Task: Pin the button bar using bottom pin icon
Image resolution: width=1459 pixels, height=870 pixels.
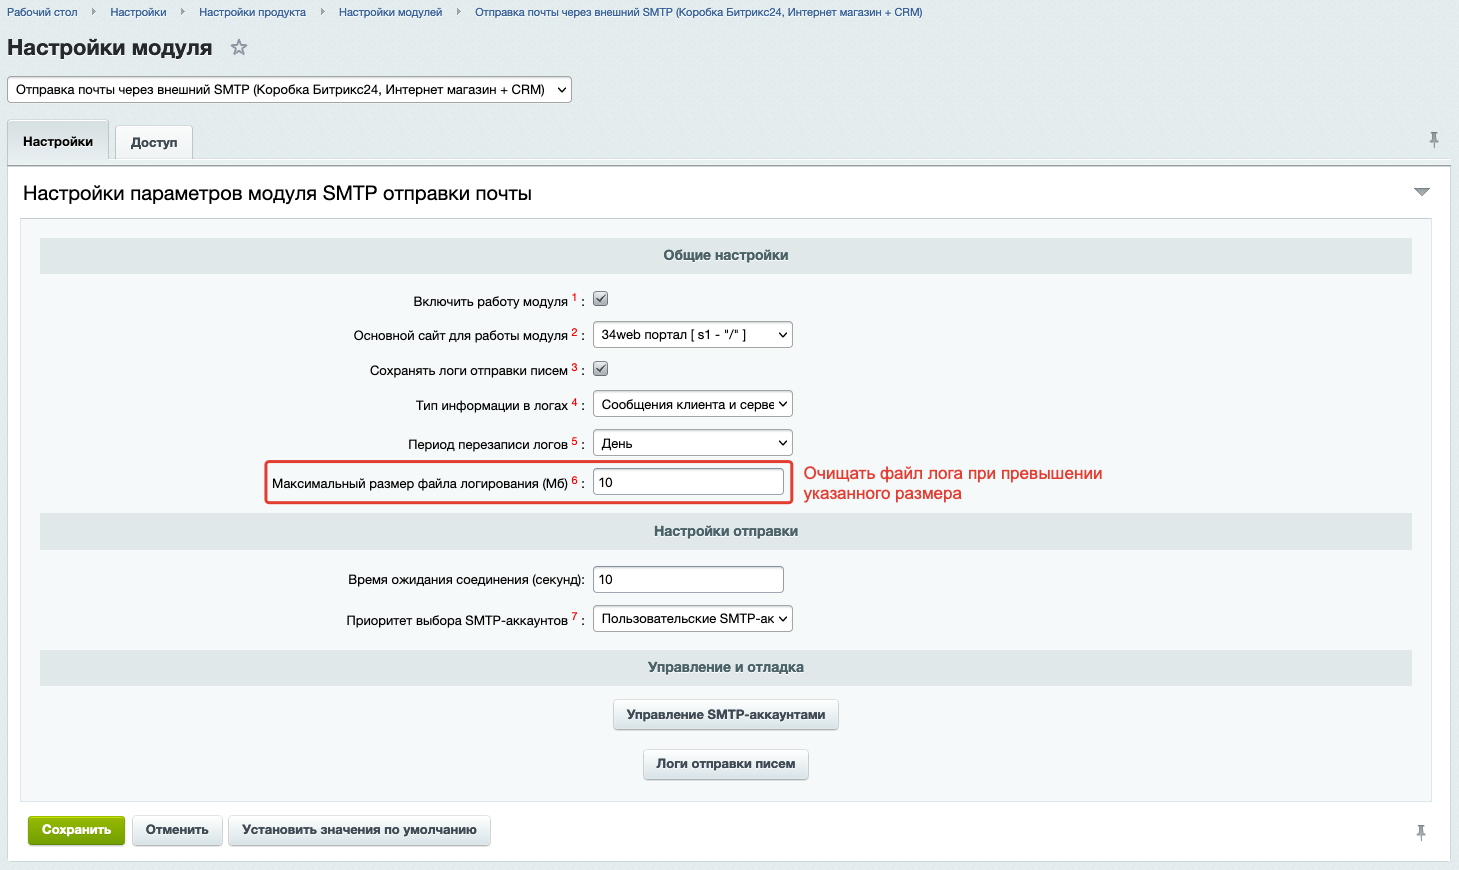Action: coord(1421,832)
